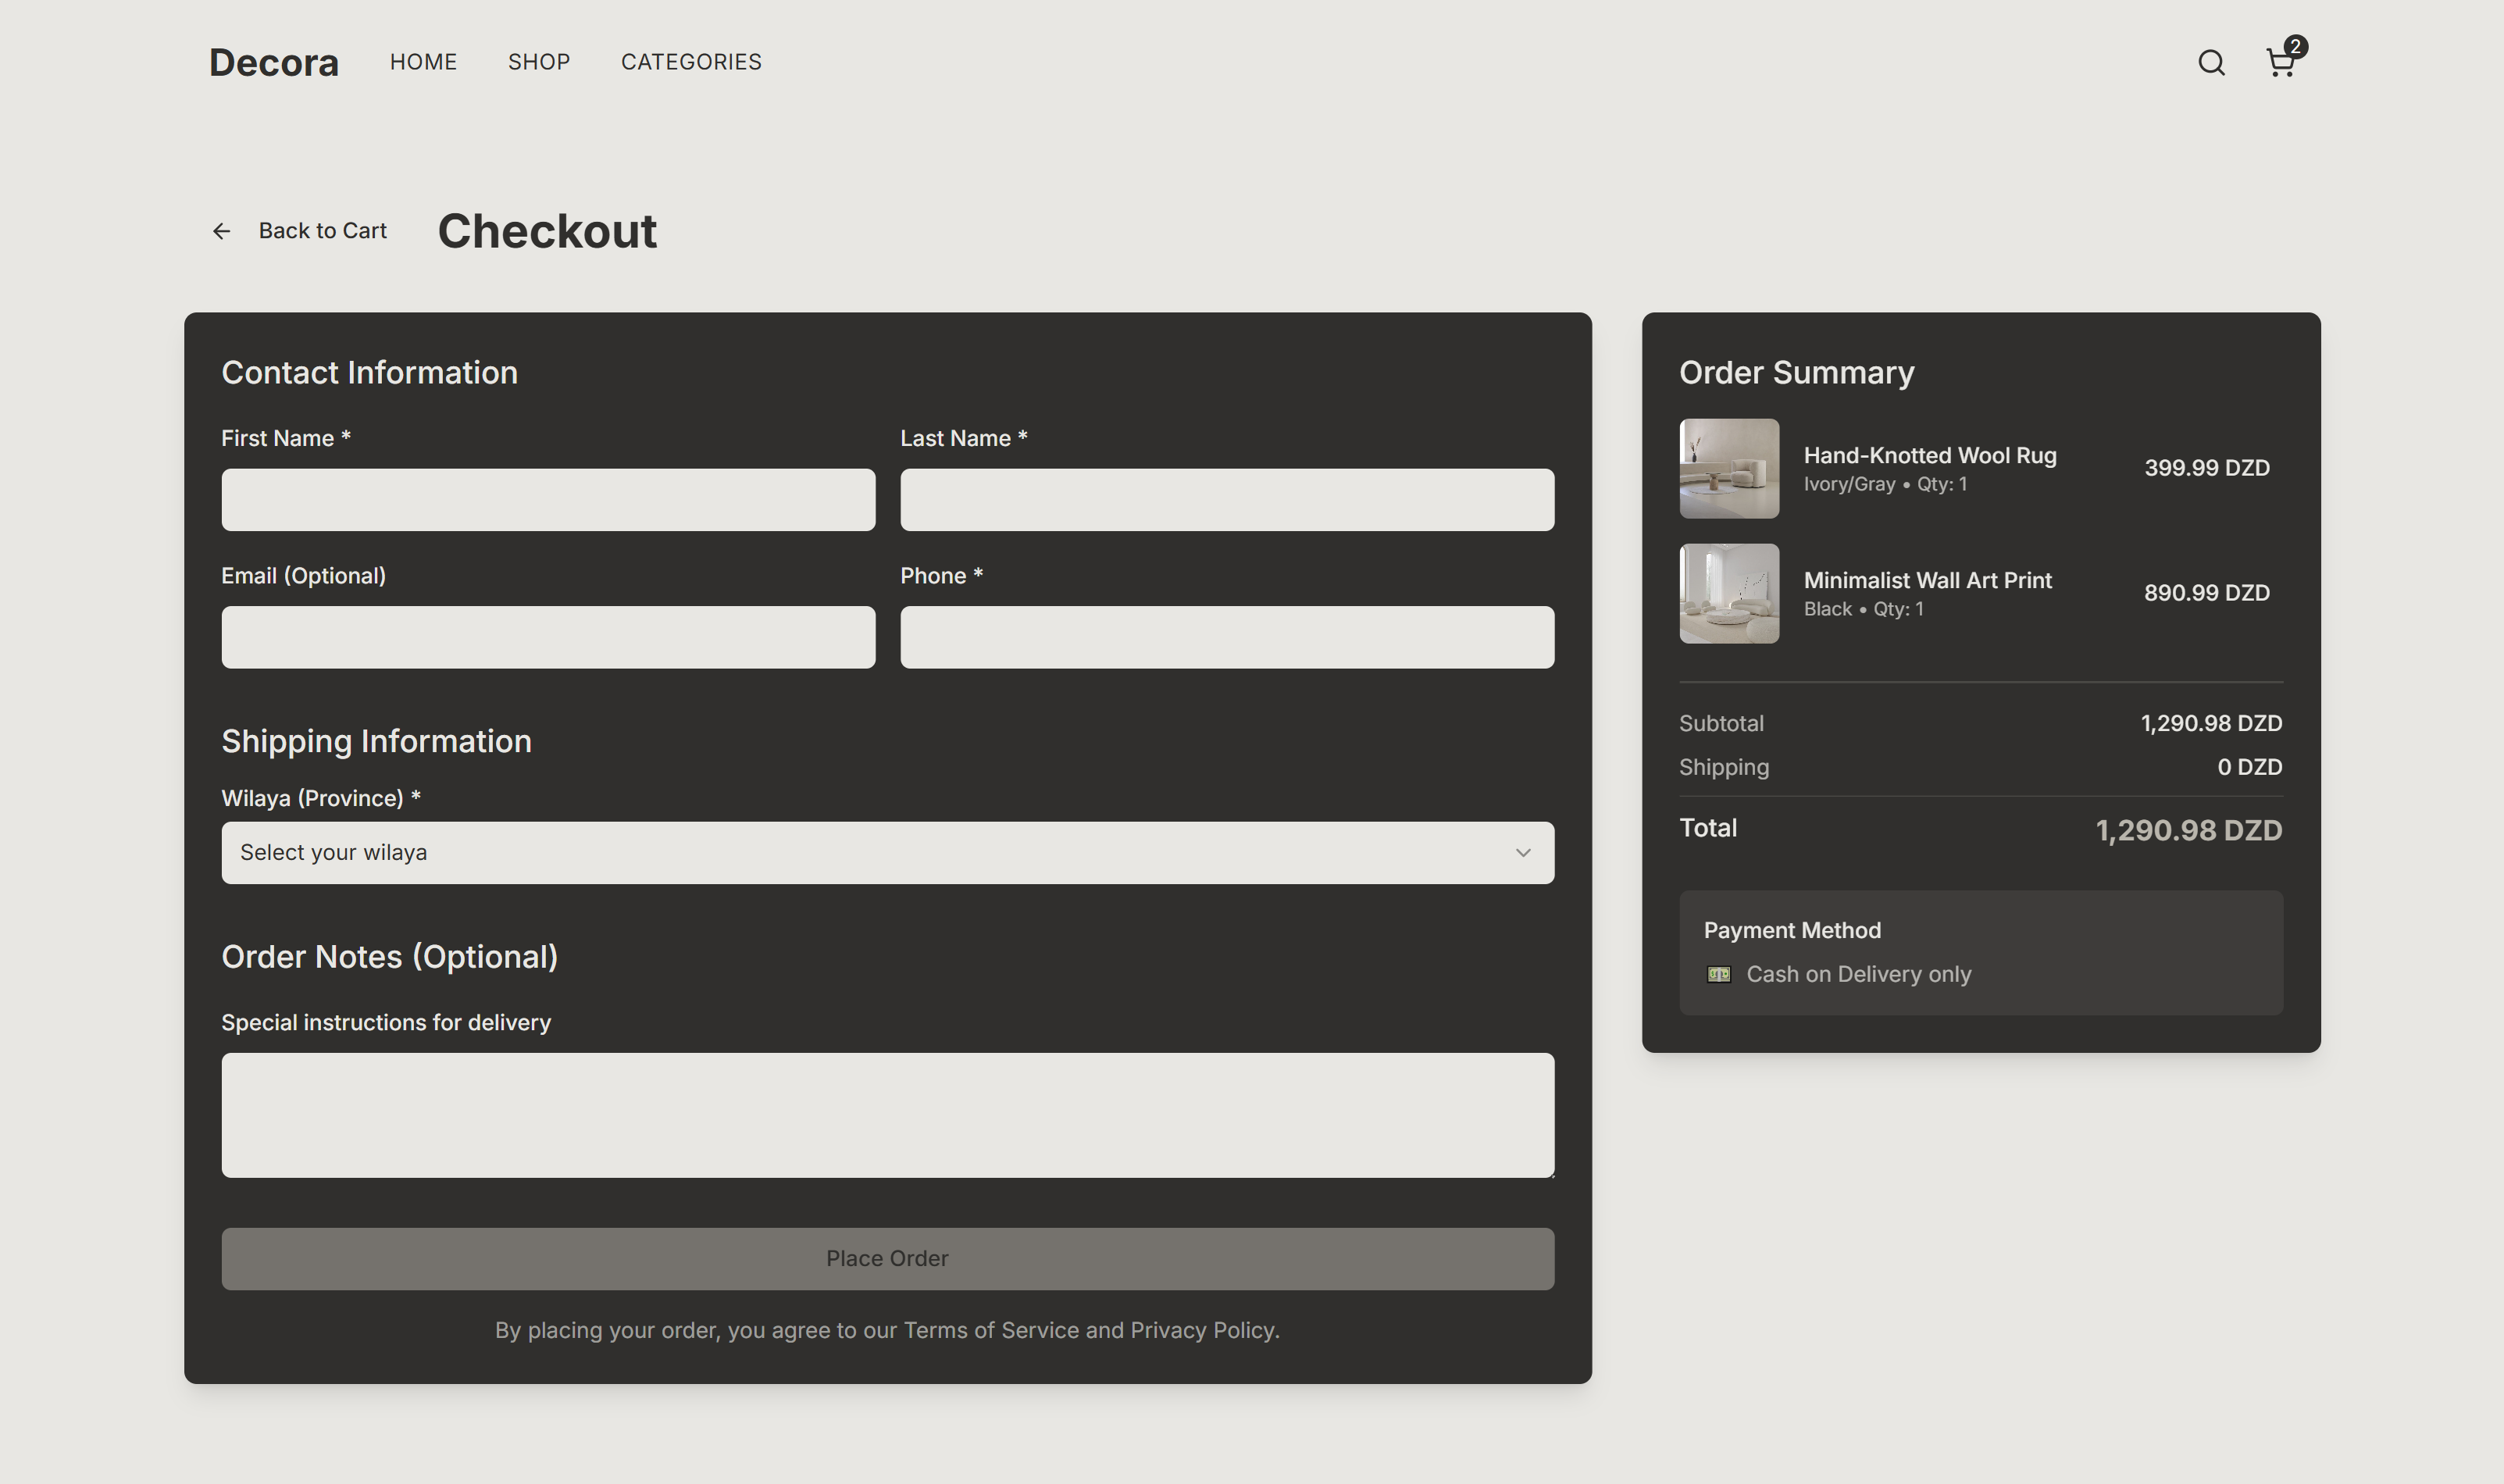Open the search icon in the header
The width and height of the screenshot is (2504, 1484).
[x=2211, y=63]
